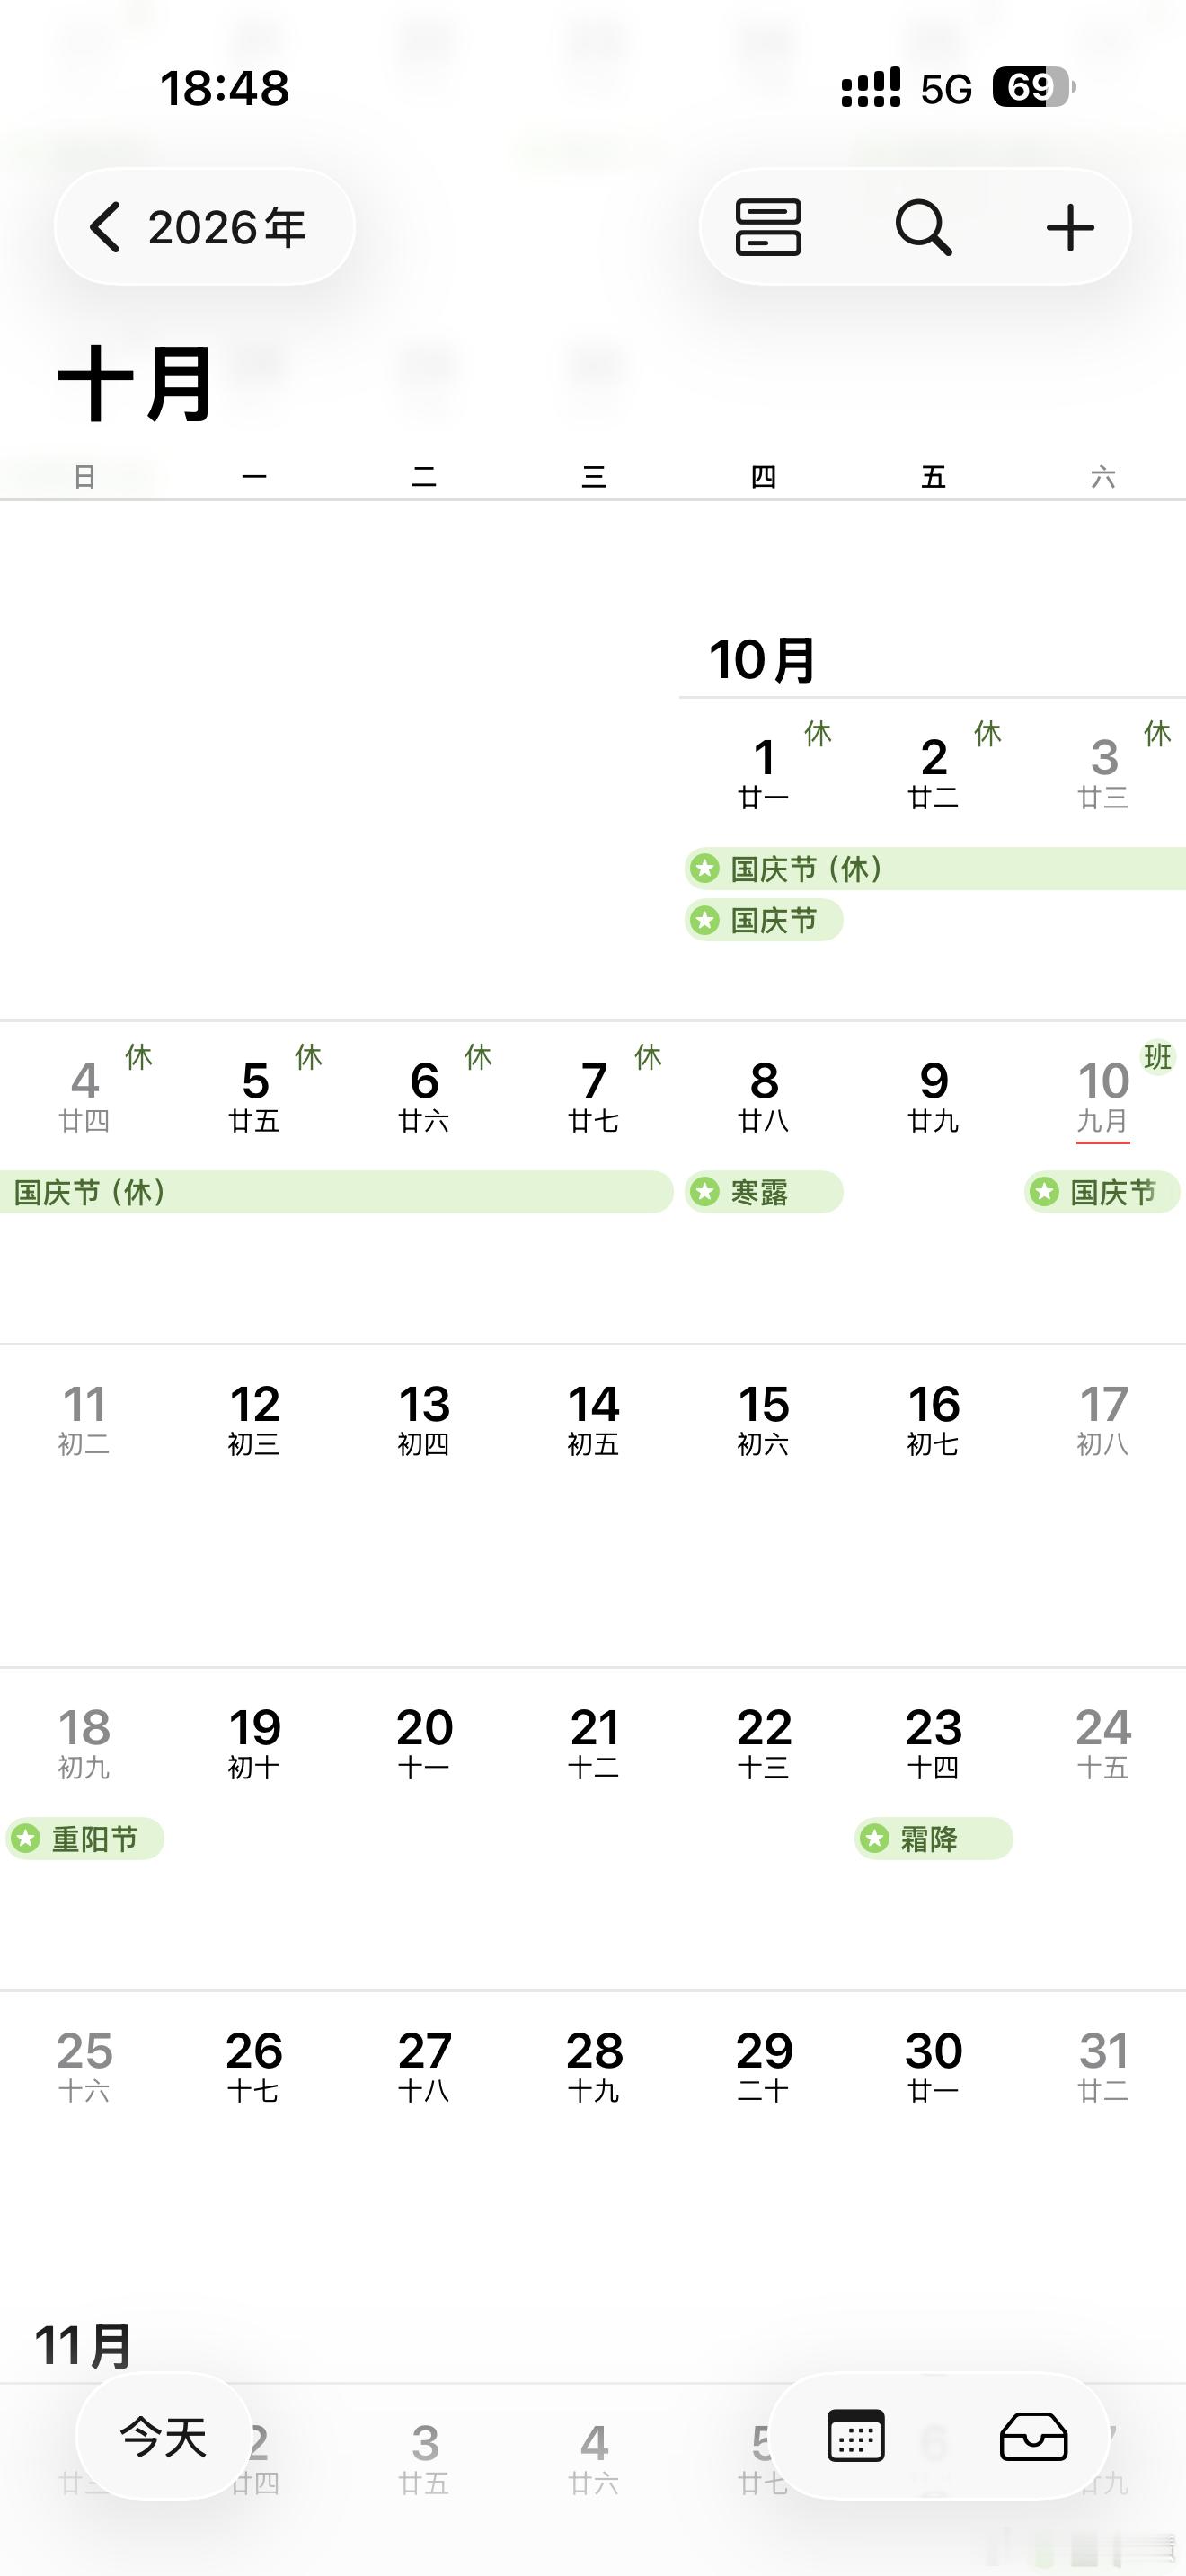Open the 国庆节 (休) event banner on October 1

coord(935,868)
